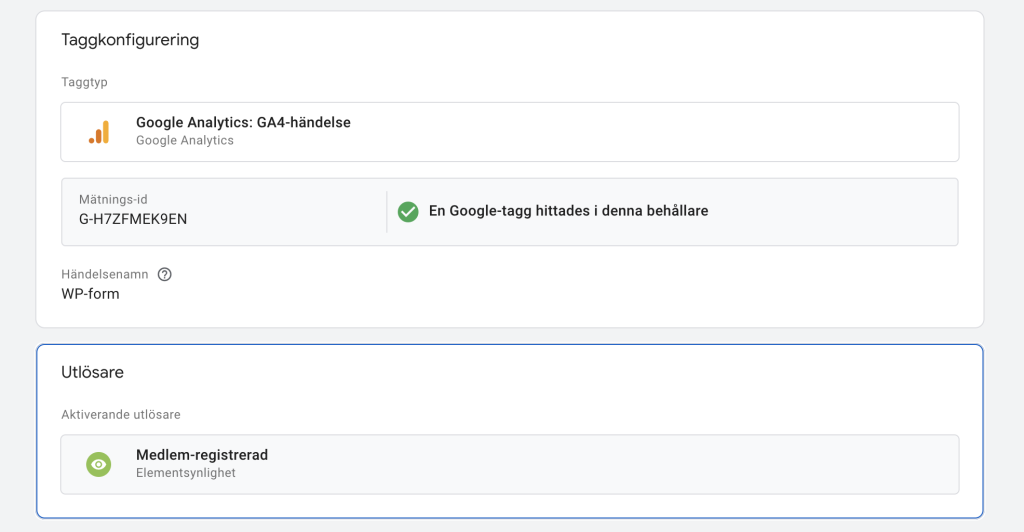Click the WP-form event name value

click(x=90, y=294)
